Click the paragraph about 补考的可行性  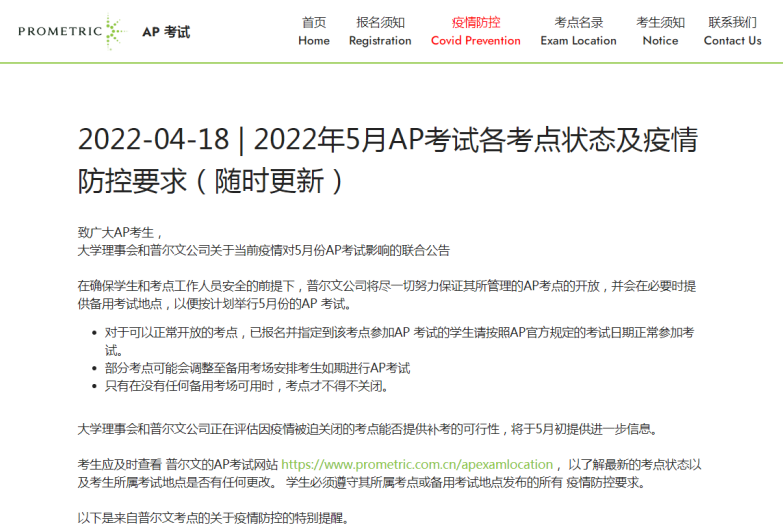point(368,428)
